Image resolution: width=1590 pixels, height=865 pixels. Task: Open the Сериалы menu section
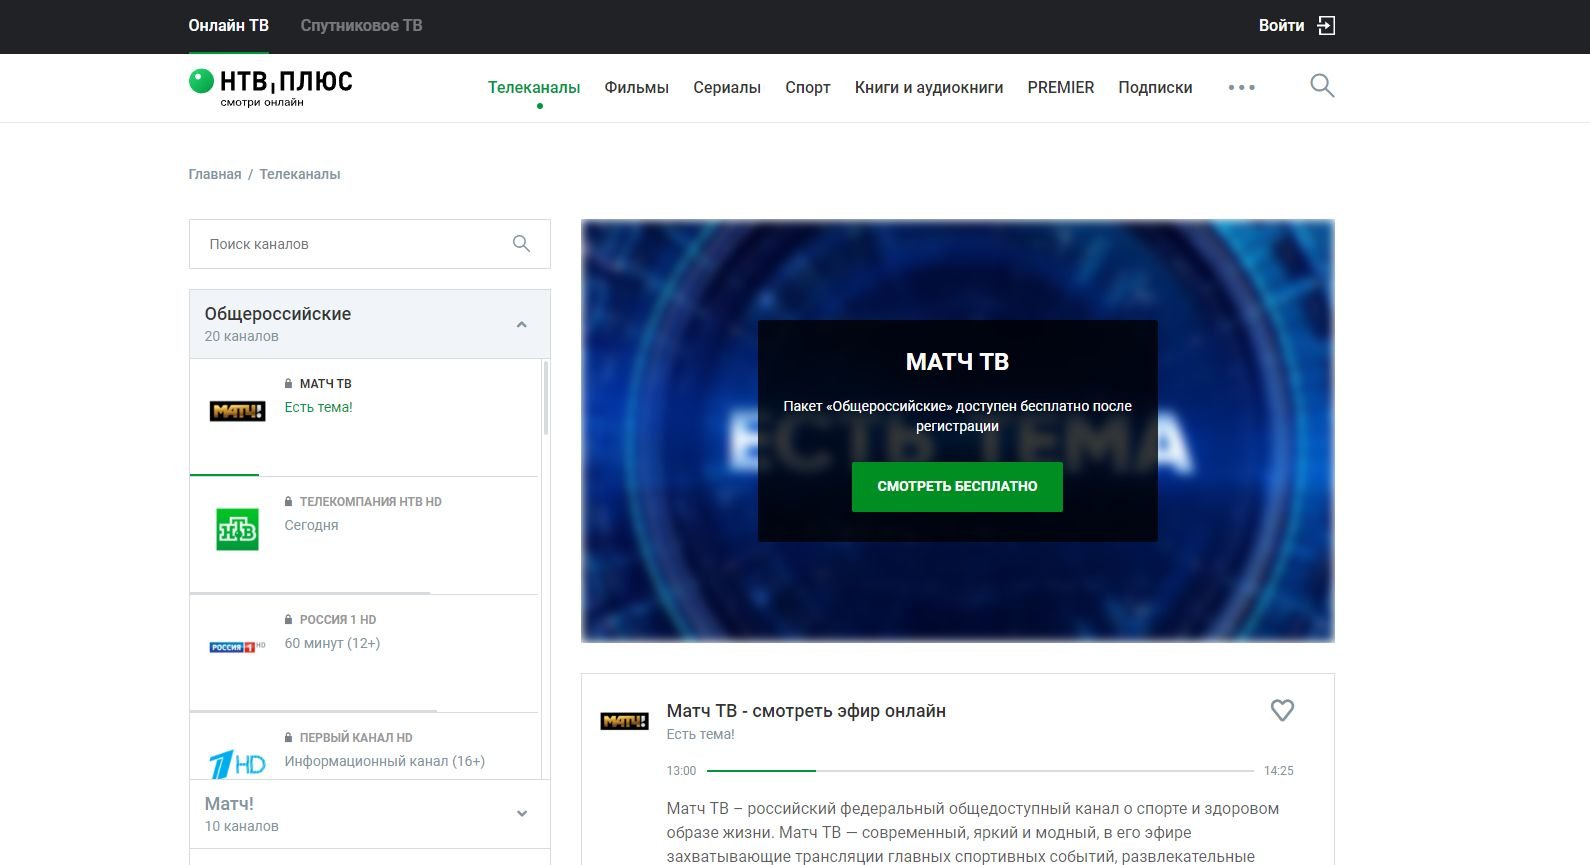727,88
